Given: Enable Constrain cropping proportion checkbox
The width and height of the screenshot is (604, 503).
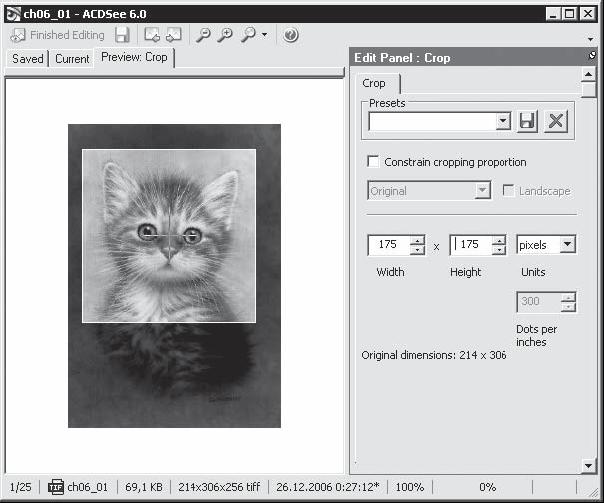Looking at the screenshot, I should click(373, 161).
